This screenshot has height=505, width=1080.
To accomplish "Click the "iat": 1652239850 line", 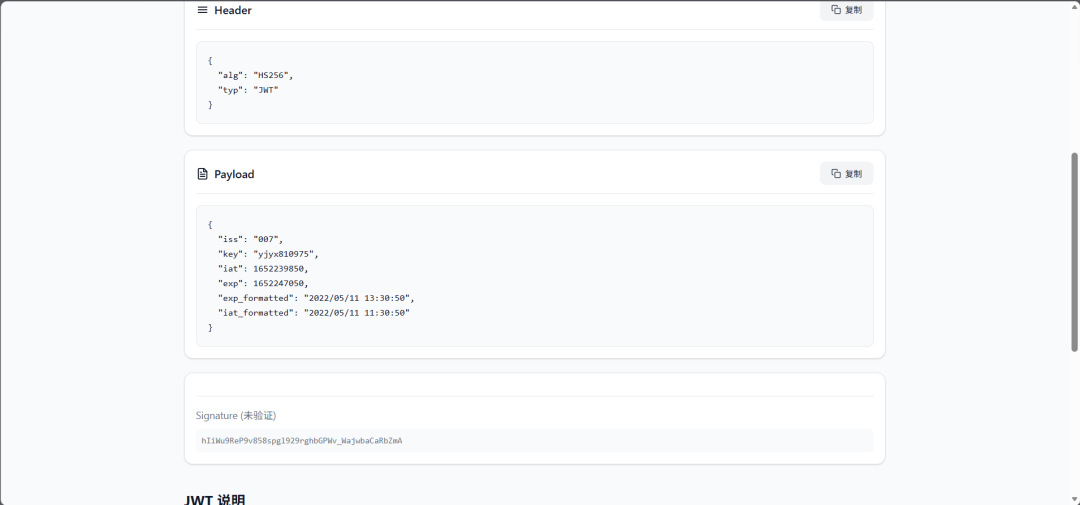I will 263,269.
